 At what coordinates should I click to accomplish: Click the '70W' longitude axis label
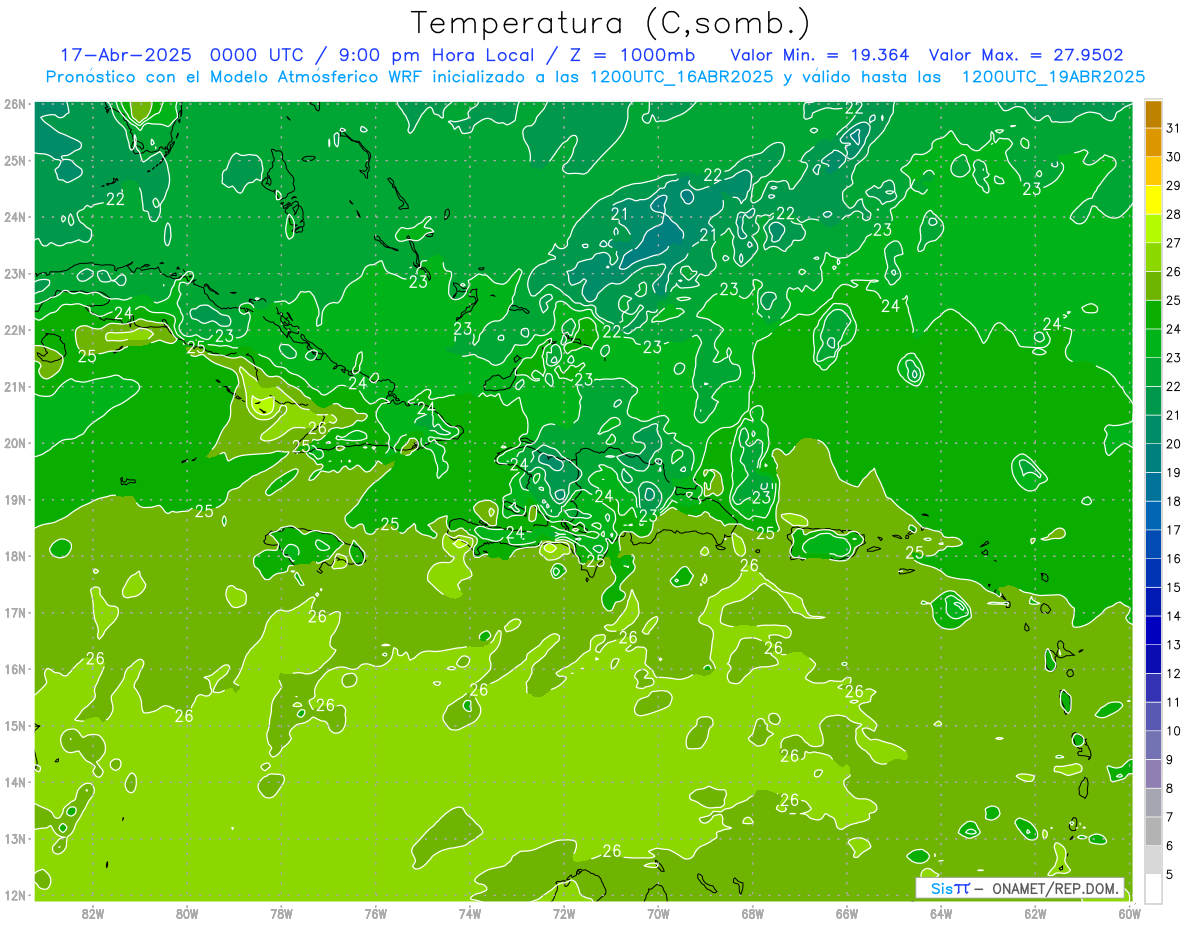658,913
